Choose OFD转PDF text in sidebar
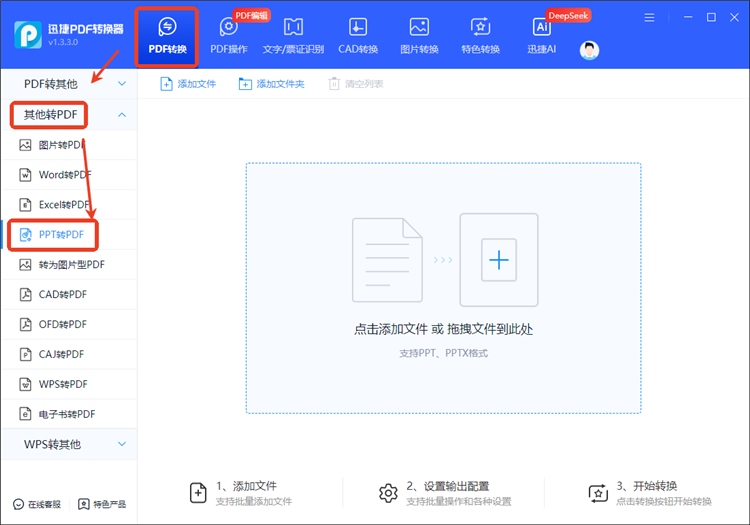The image size is (750, 525). point(63,324)
